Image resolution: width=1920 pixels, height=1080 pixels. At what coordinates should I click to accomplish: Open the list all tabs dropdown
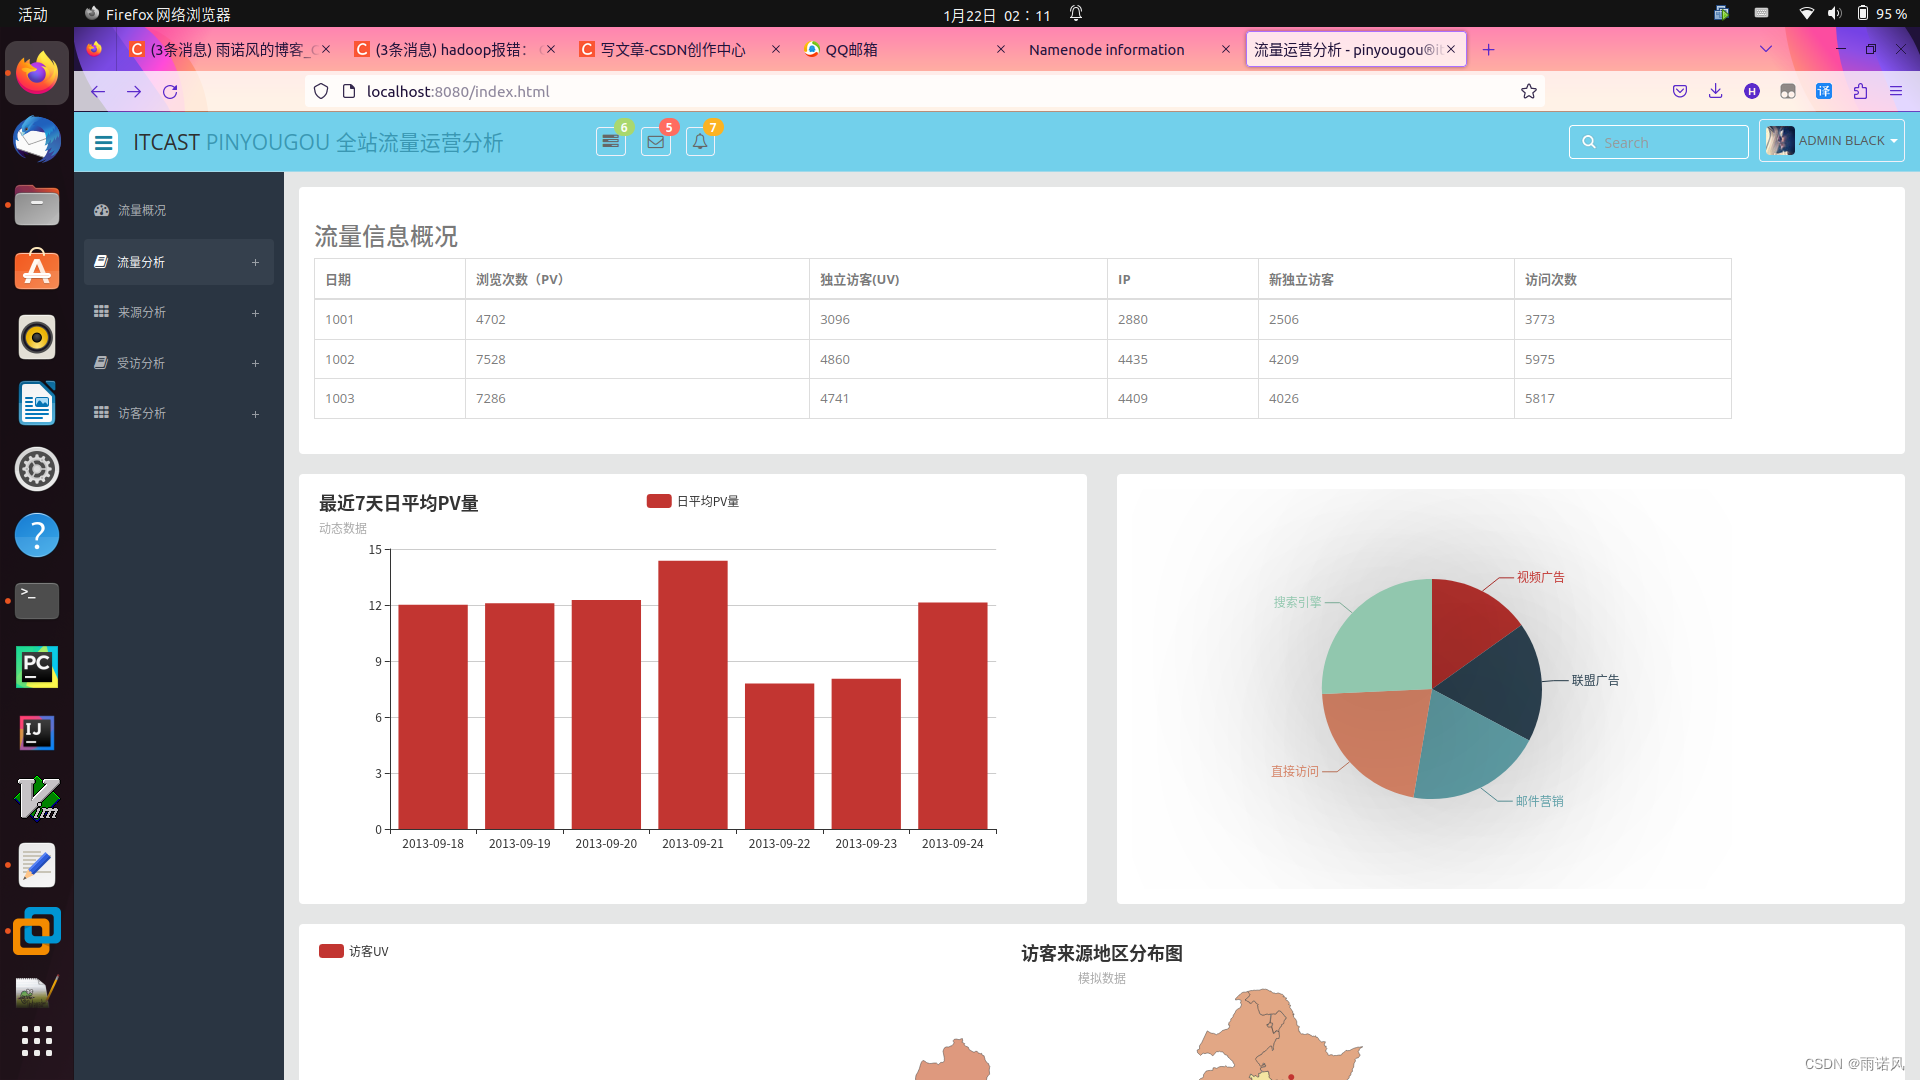pyautogui.click(x=1766, y=49)
